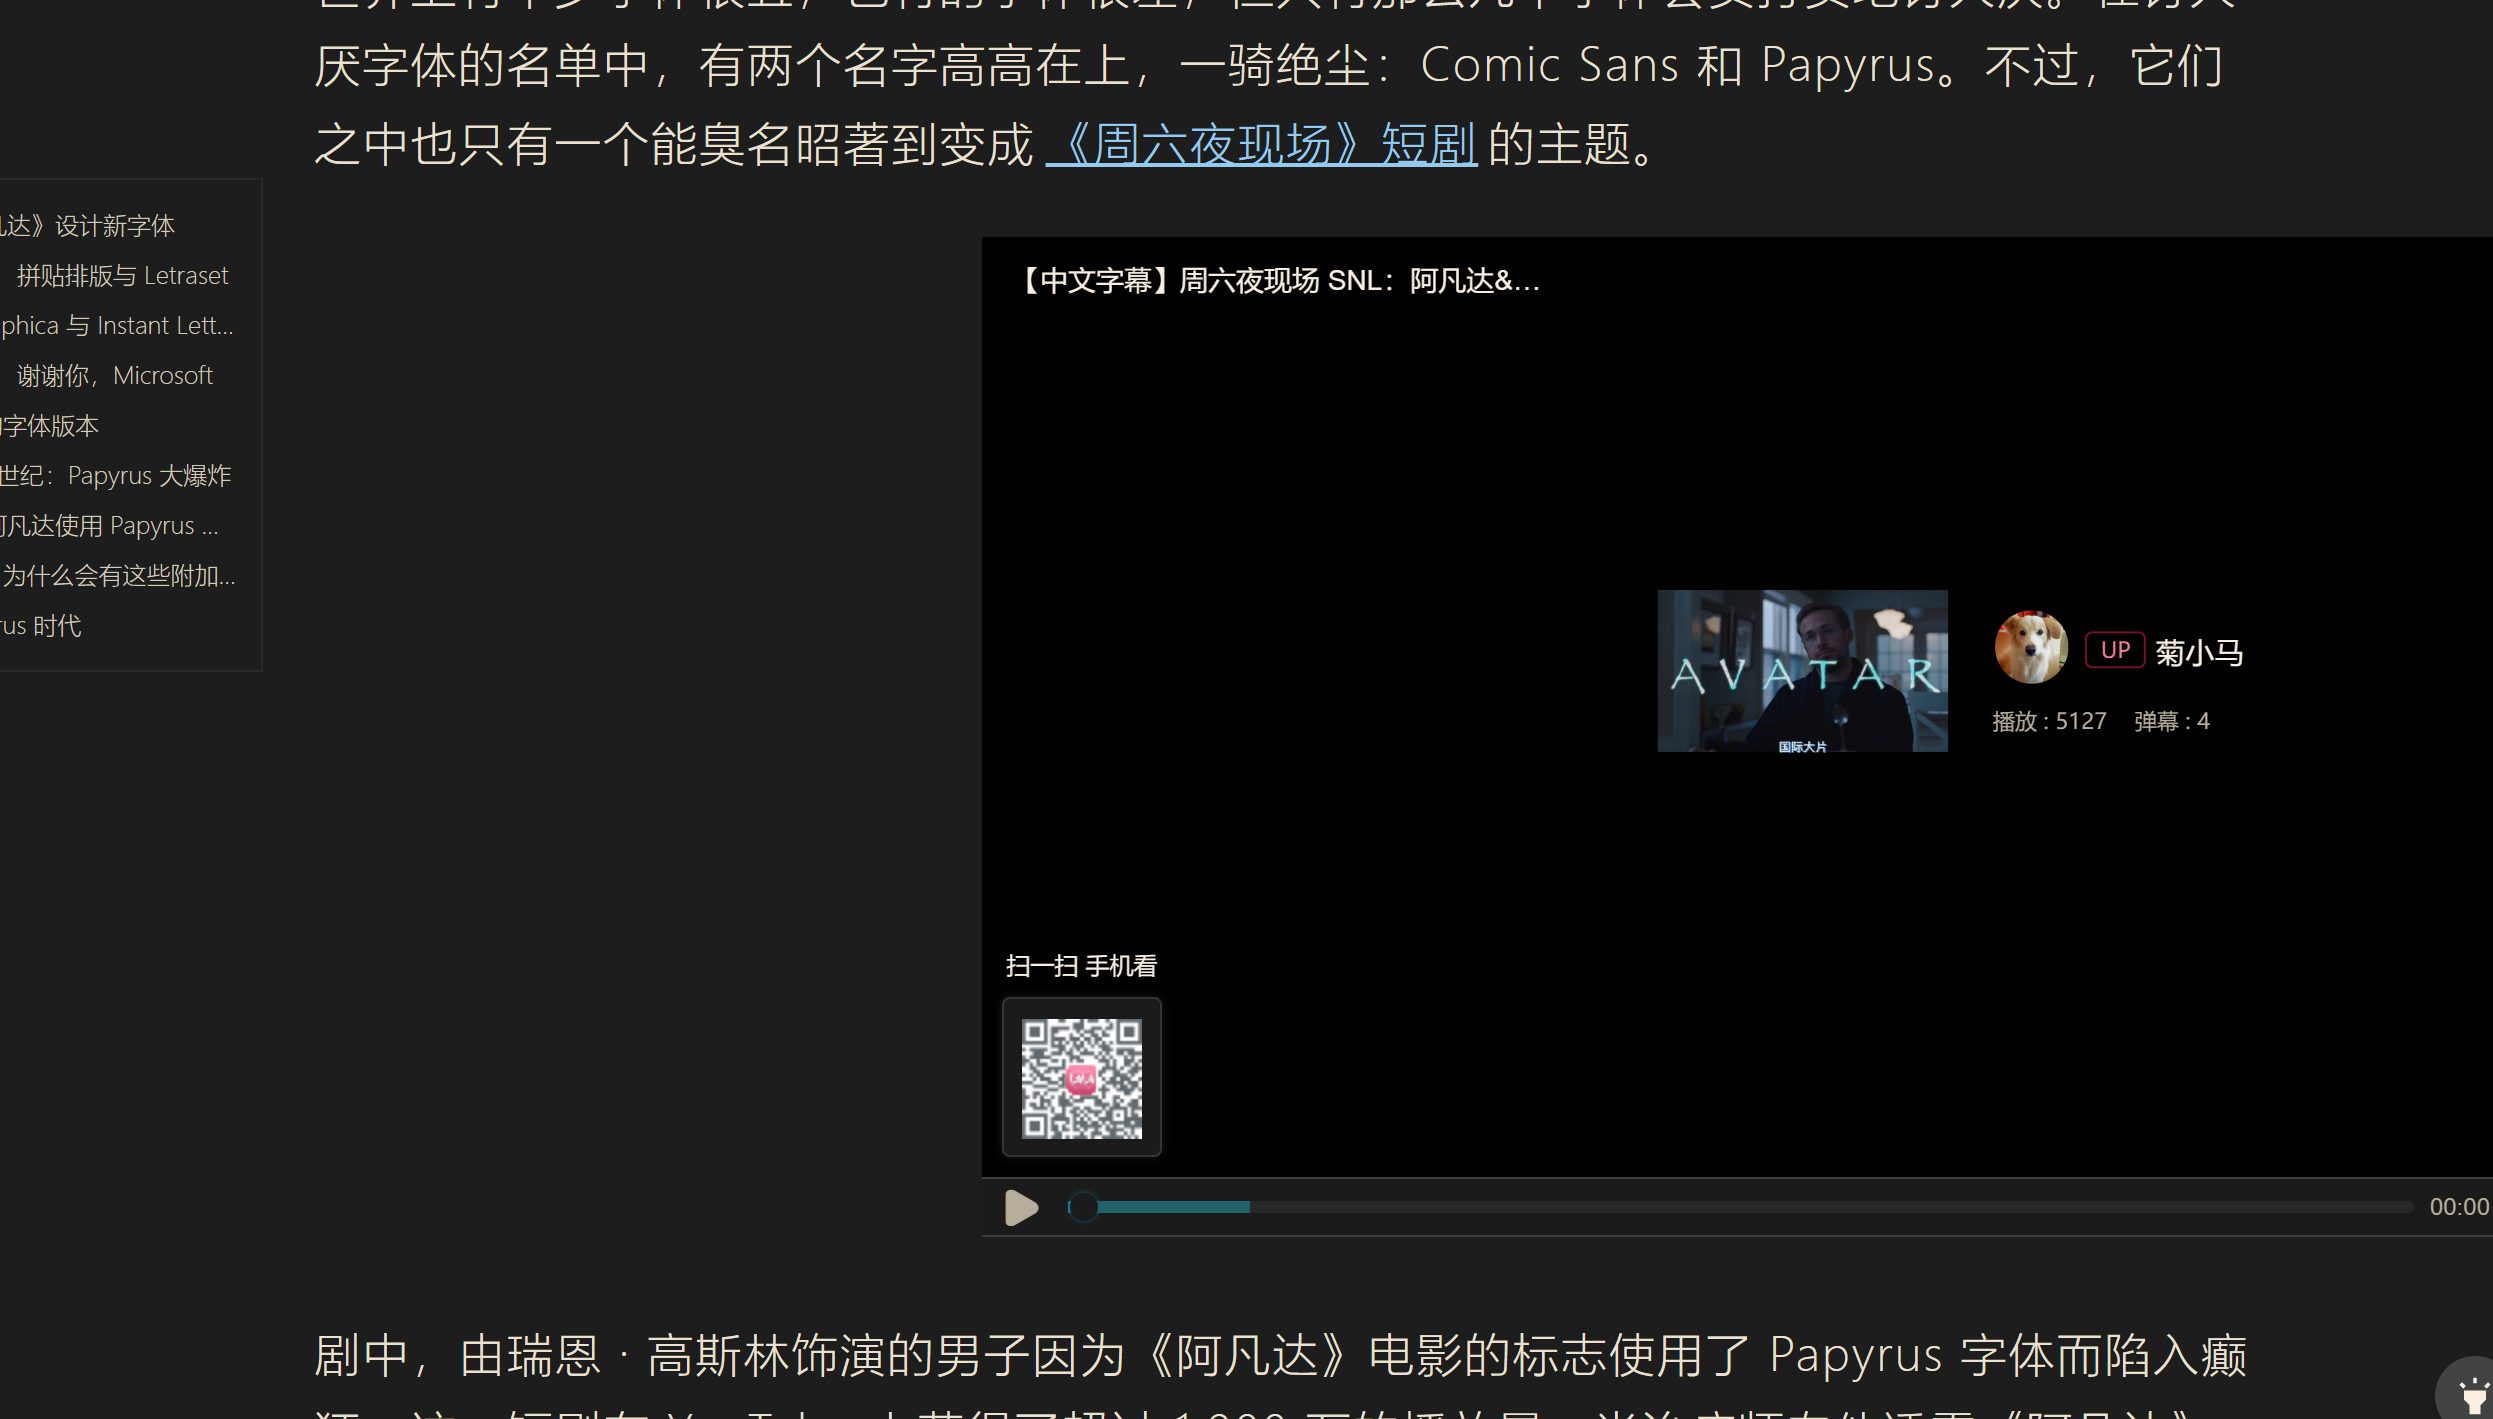Select the 时代 outline entry at bottom

tap(41, 626)
